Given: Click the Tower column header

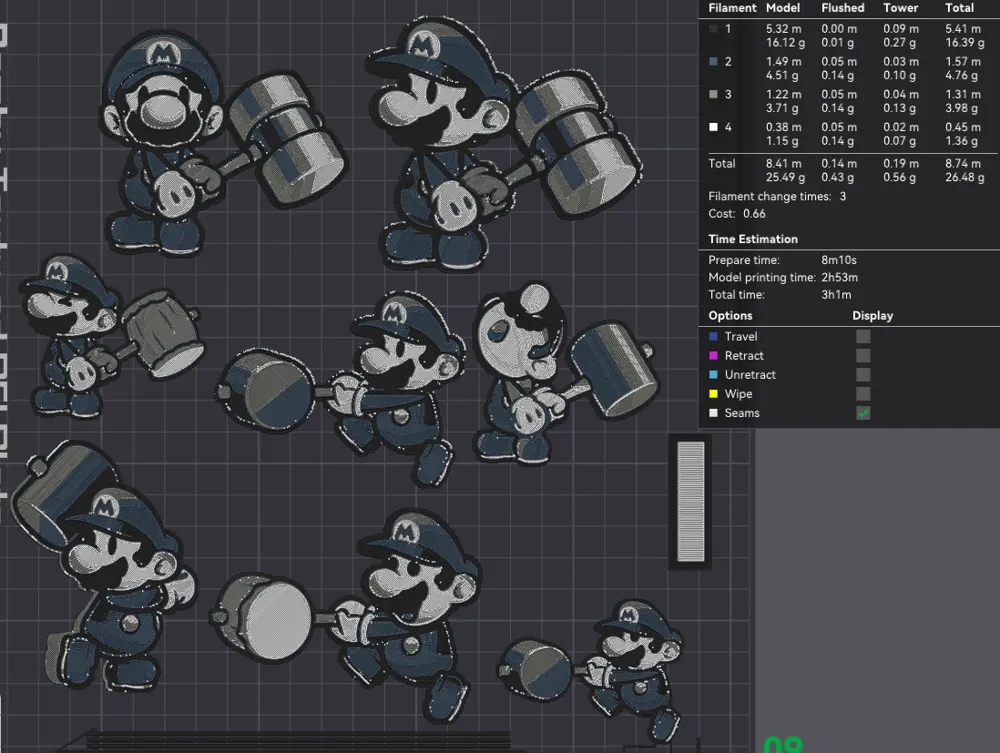Looking at the screenshot, I should click(x=900, y=8).
